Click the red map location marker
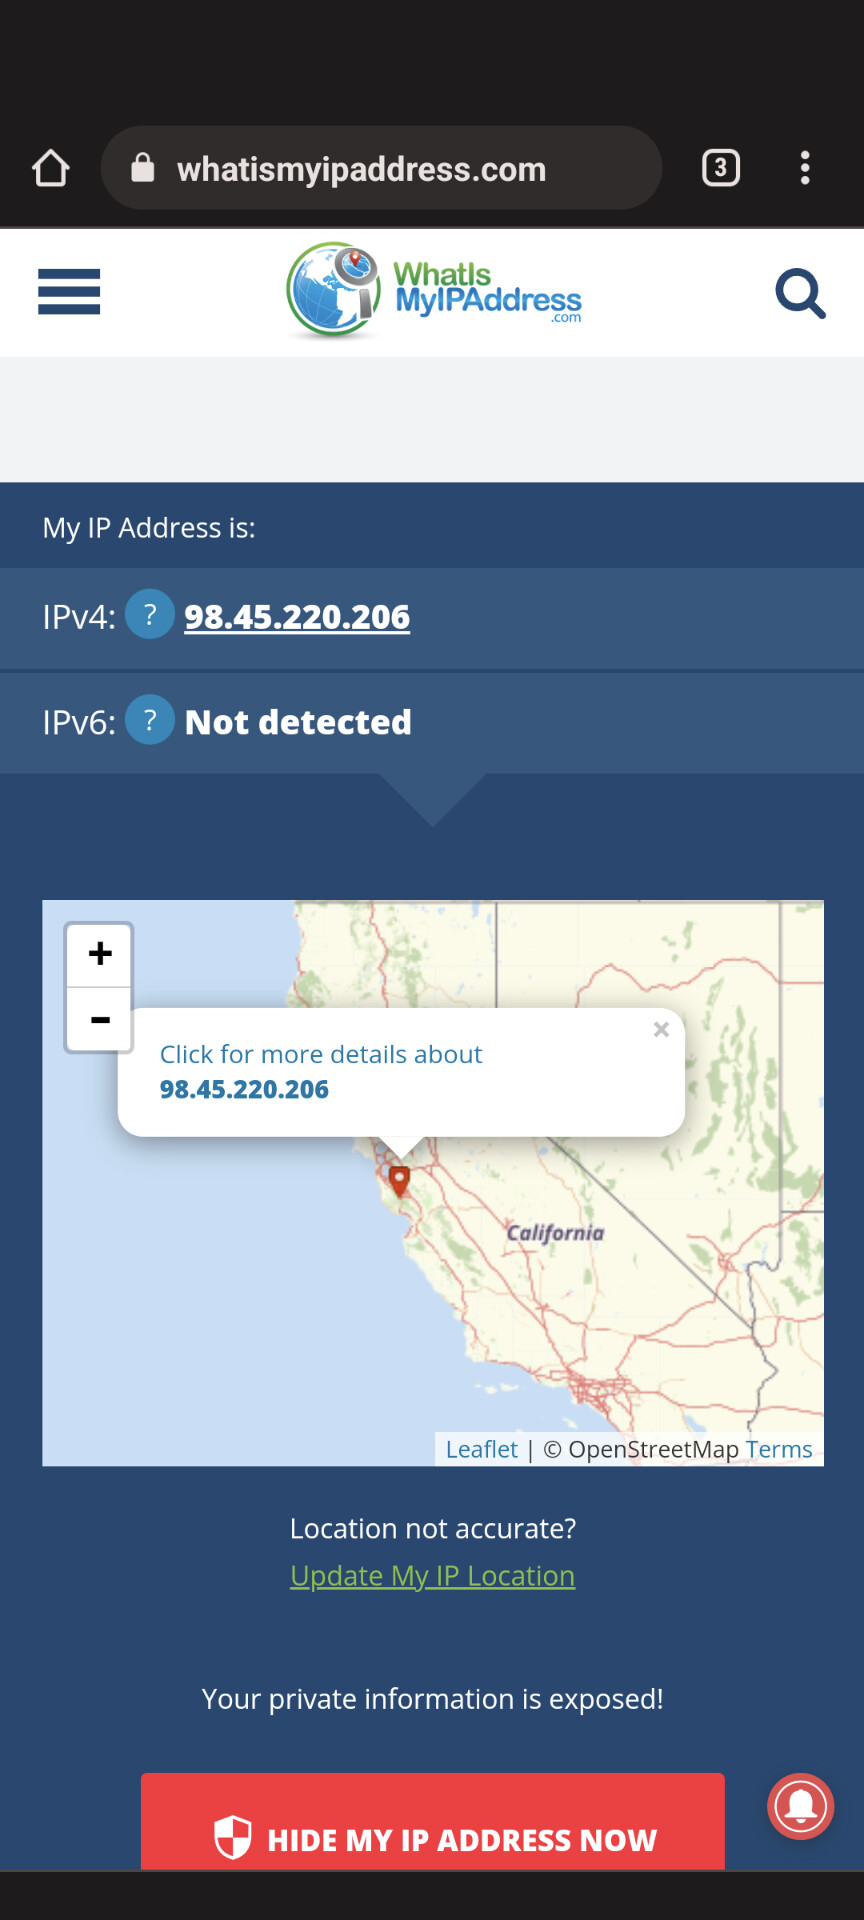 [399, 1180]
